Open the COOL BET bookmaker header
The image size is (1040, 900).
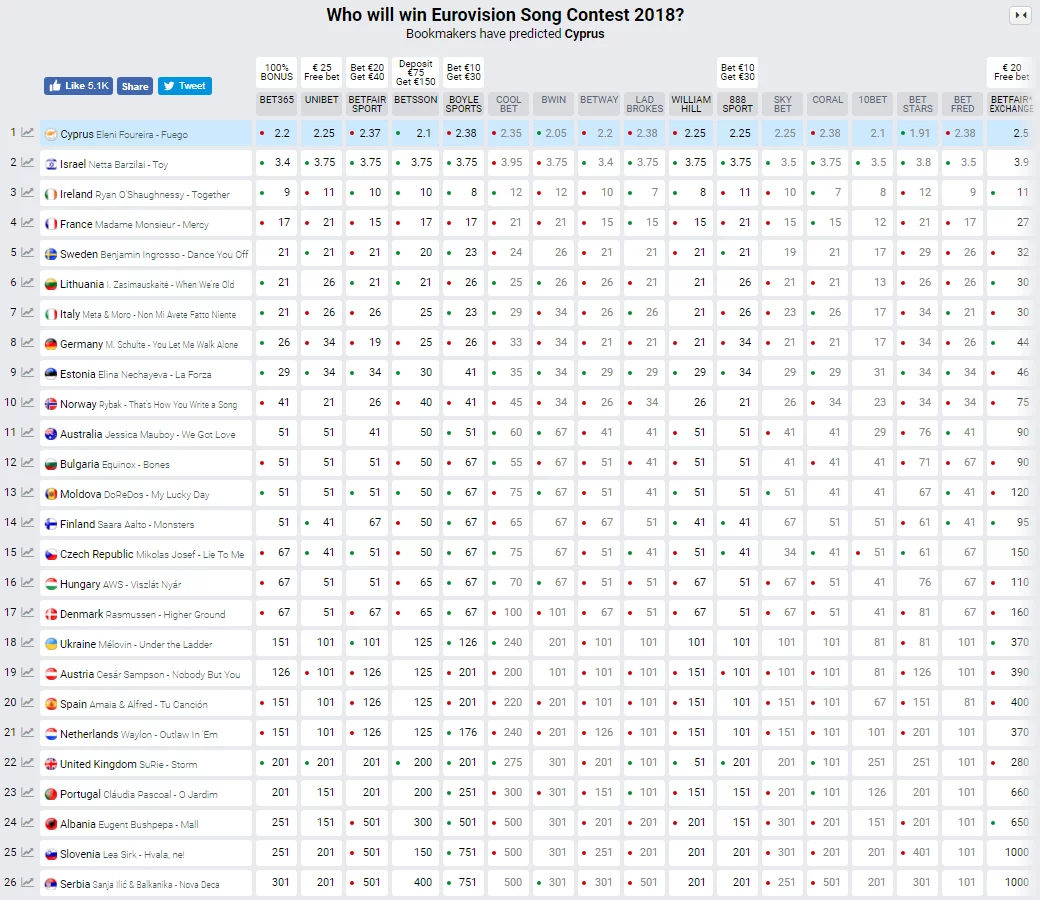[509, 103]
